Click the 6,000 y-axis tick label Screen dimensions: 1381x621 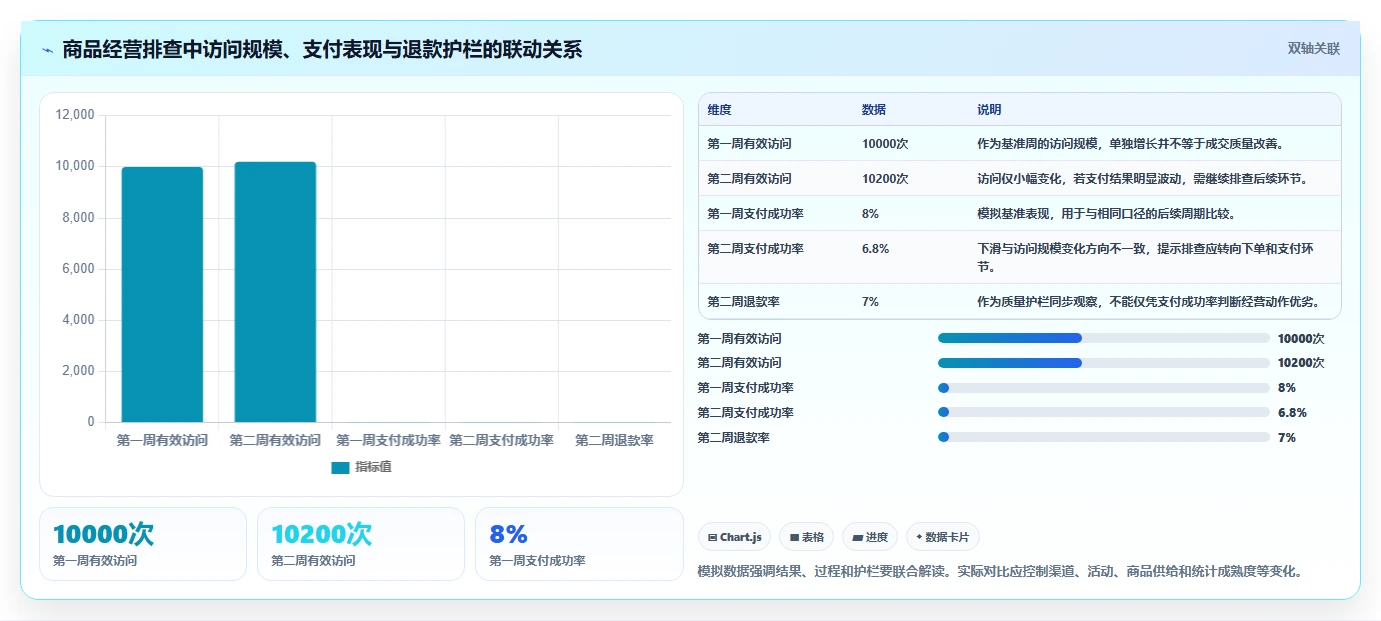coord(78,269)
